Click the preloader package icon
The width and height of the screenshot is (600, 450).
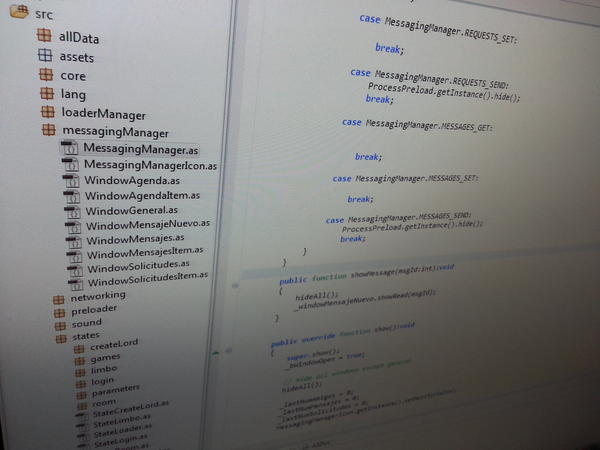click(59, 313)
